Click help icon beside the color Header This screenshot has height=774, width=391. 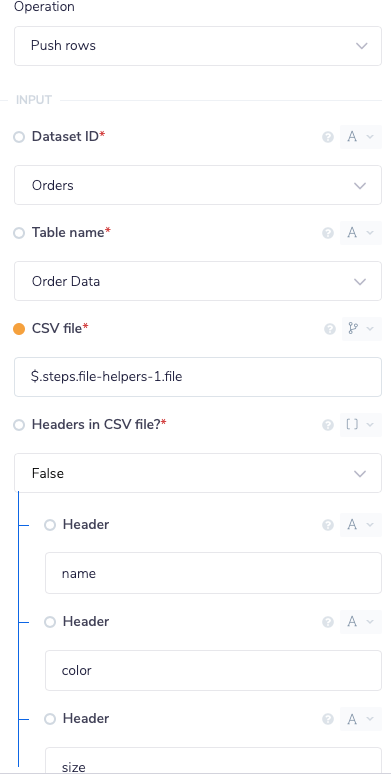328,622
